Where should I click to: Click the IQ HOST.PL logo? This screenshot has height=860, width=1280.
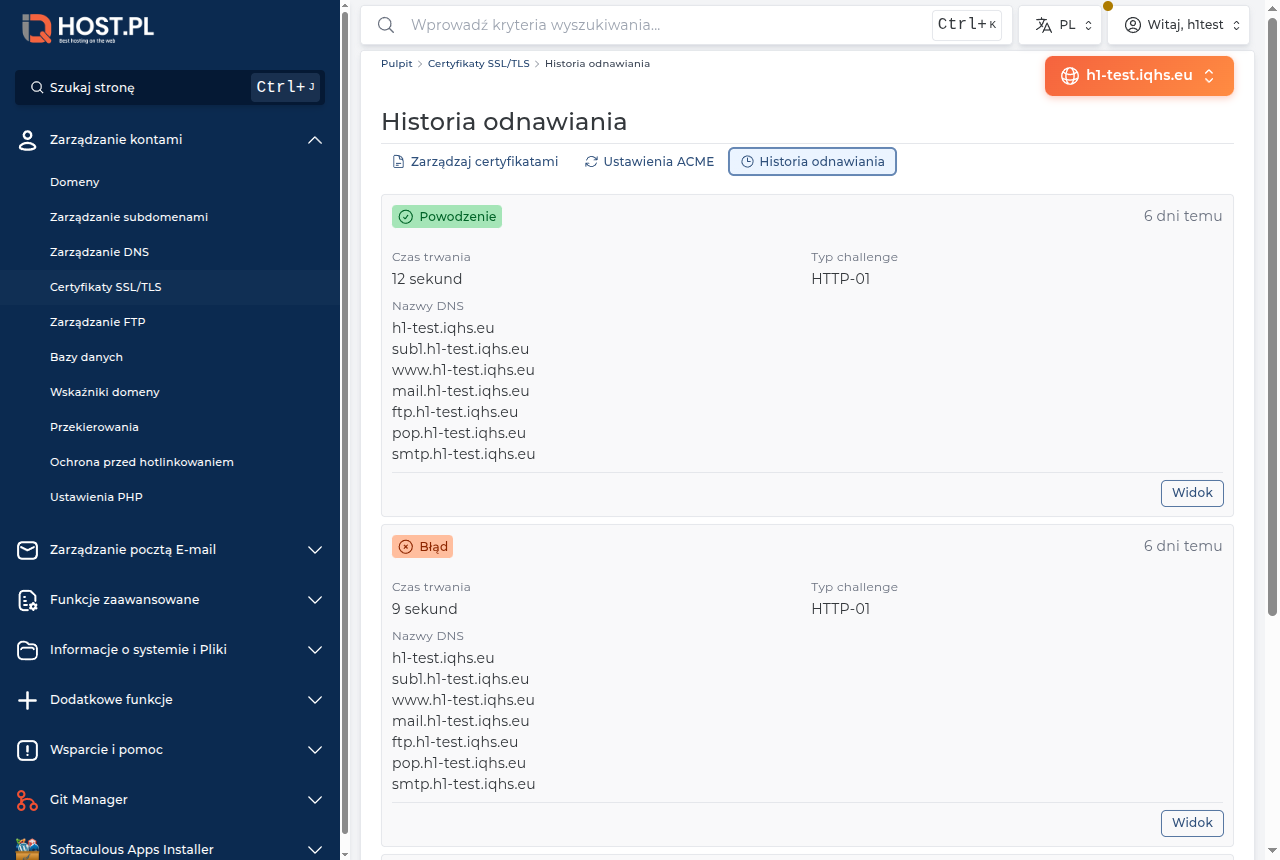click(88, 28)
